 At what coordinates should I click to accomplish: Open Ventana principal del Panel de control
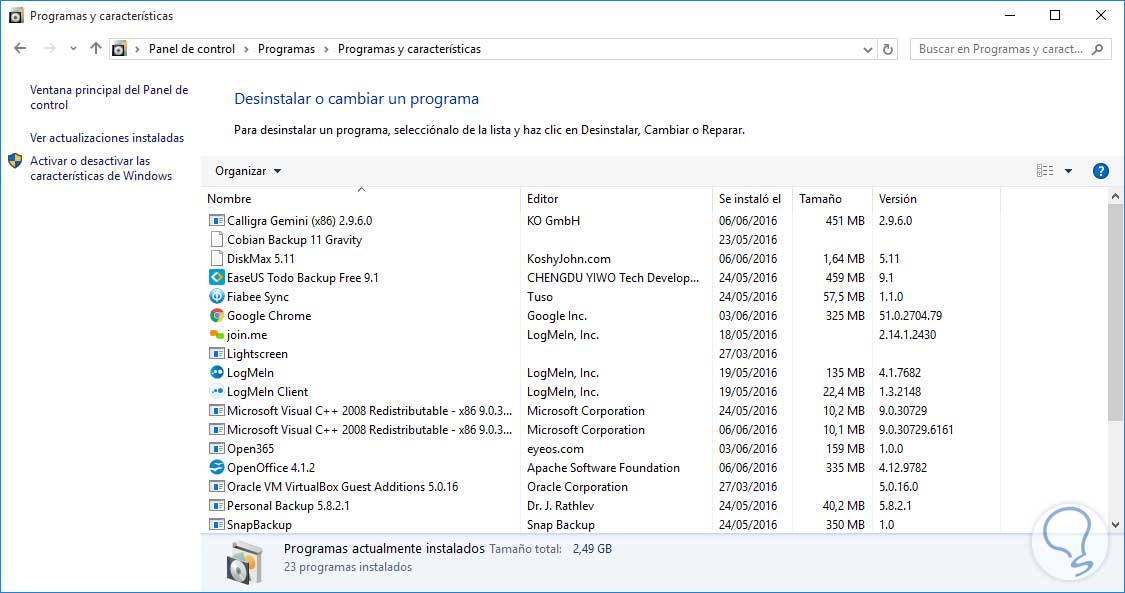point(109,98)
